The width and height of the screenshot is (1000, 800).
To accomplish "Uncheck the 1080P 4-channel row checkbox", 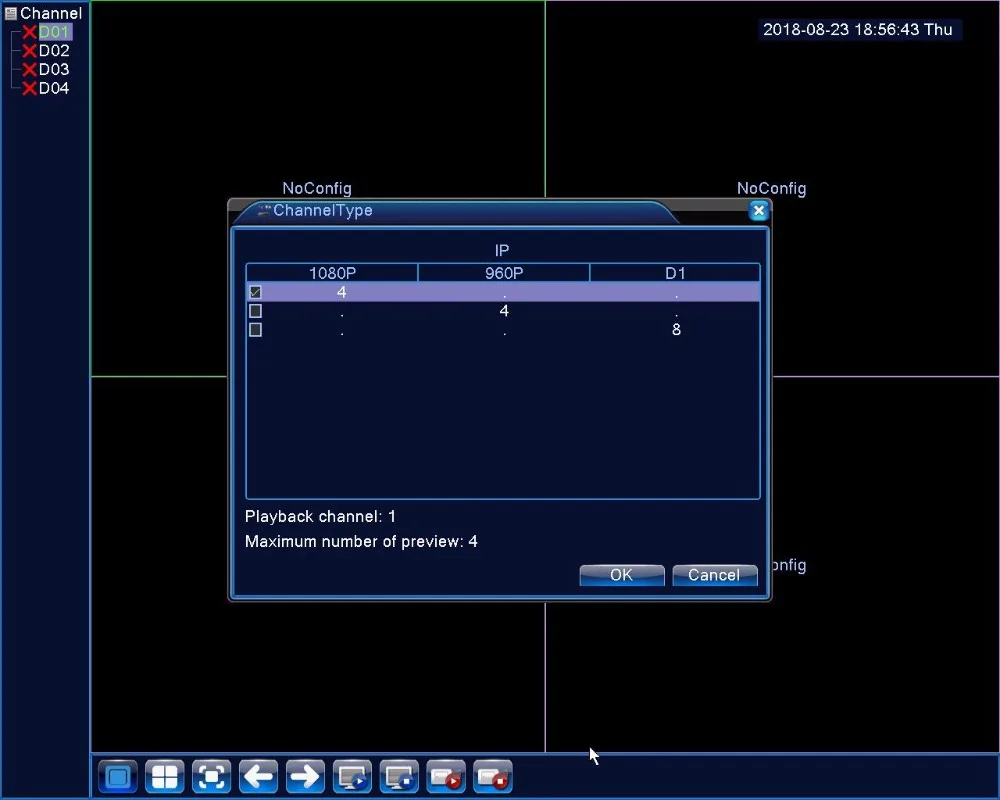I will (x=255, y=292).
